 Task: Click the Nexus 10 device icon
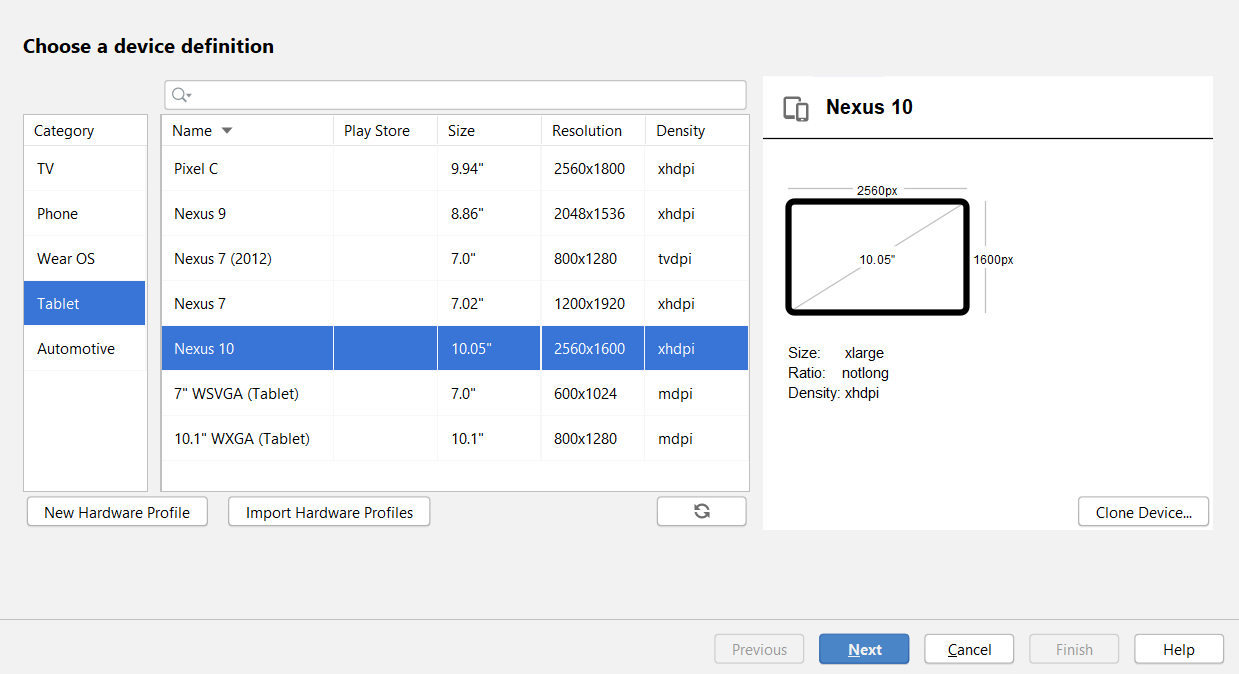point(796,109)
